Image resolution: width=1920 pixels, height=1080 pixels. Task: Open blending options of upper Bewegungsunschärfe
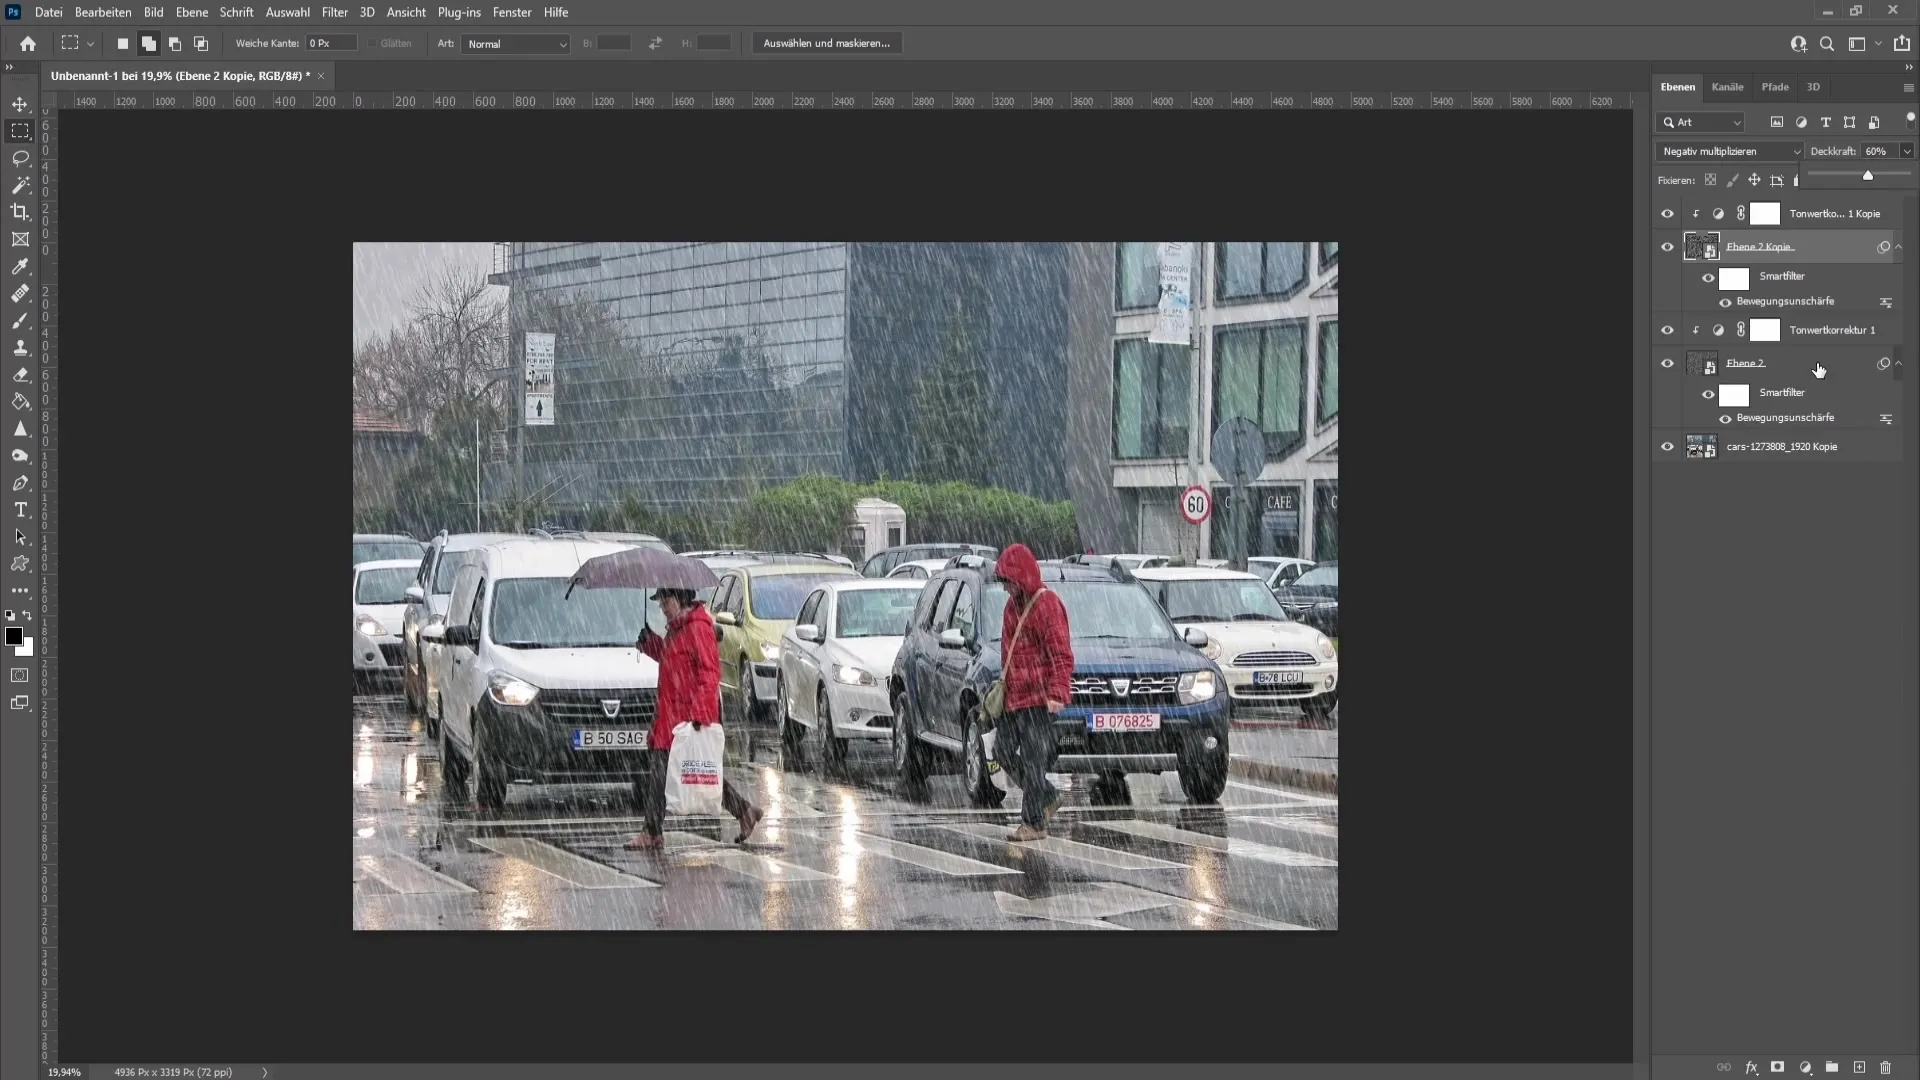(1886, 302)
